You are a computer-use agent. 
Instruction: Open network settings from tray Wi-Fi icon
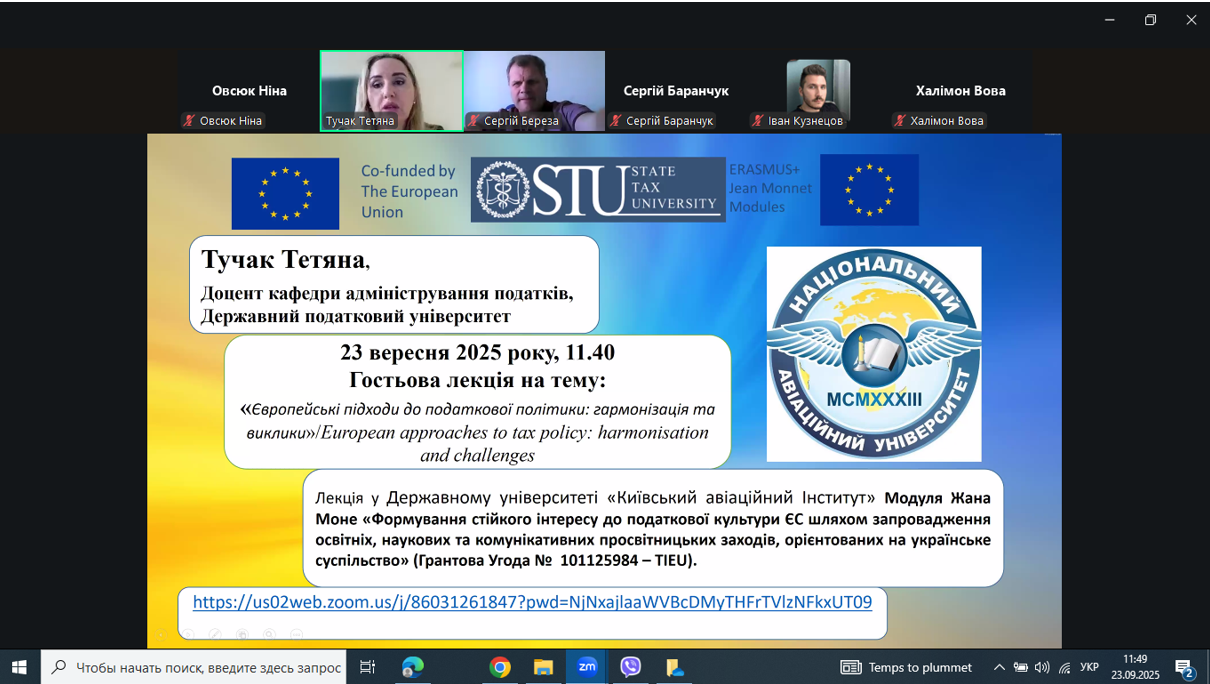(1064, 667)
